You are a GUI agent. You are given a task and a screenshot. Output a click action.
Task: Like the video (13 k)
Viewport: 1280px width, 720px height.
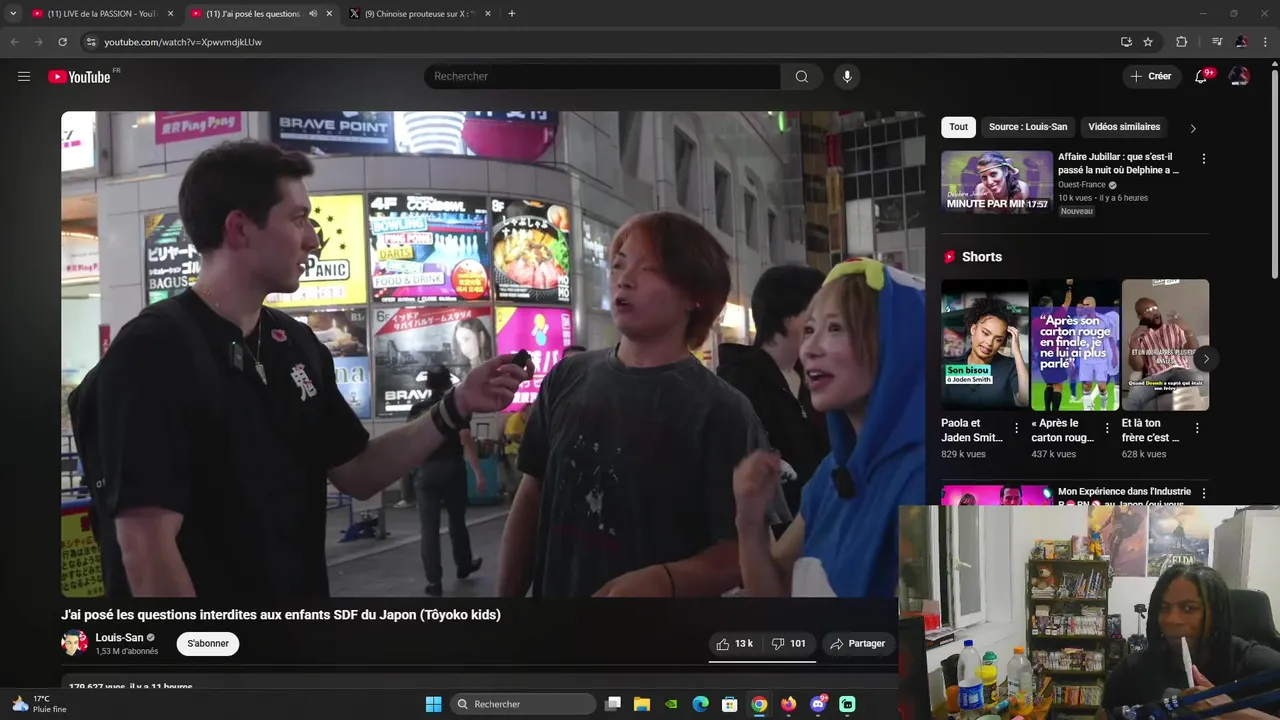tap(735, 643)
